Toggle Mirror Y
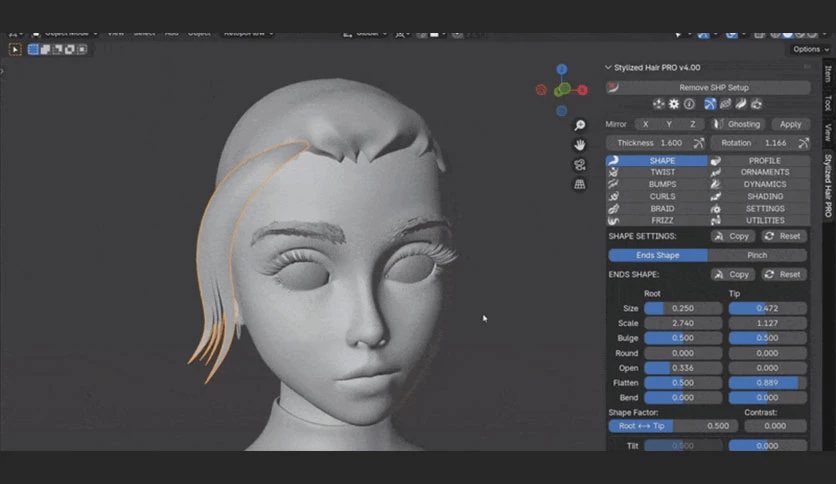Image resolution: width=836 pixels, height=484 pixels. (669, 124)
